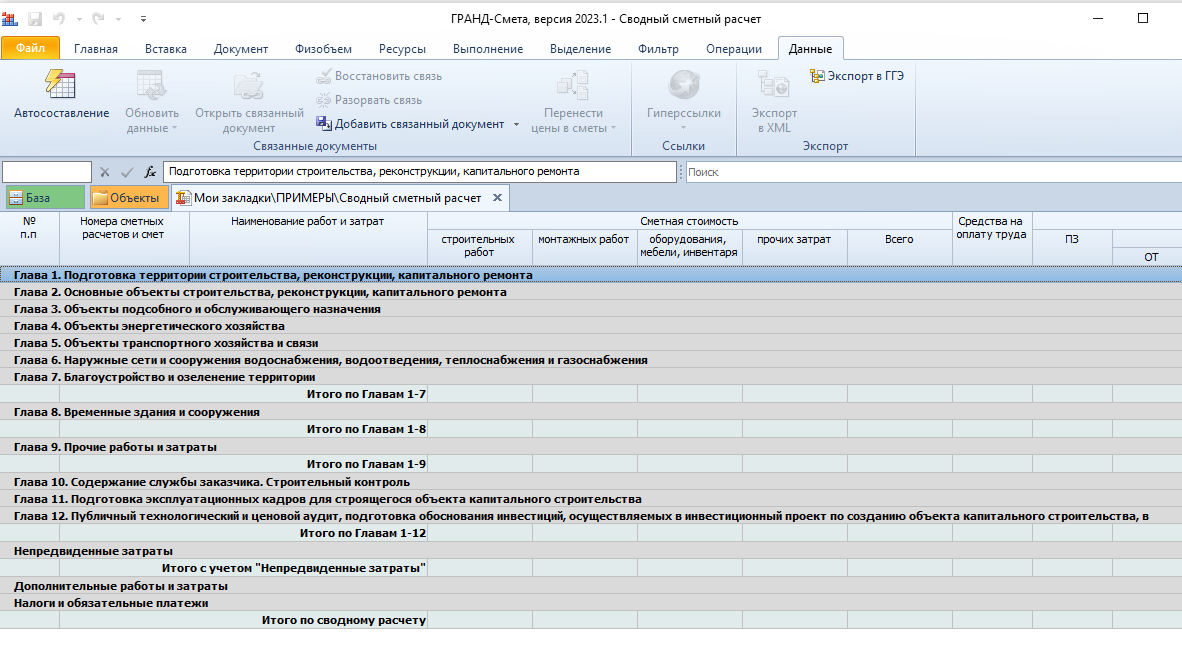Open the Добавить связанный документ dropdown arrow

516,124
